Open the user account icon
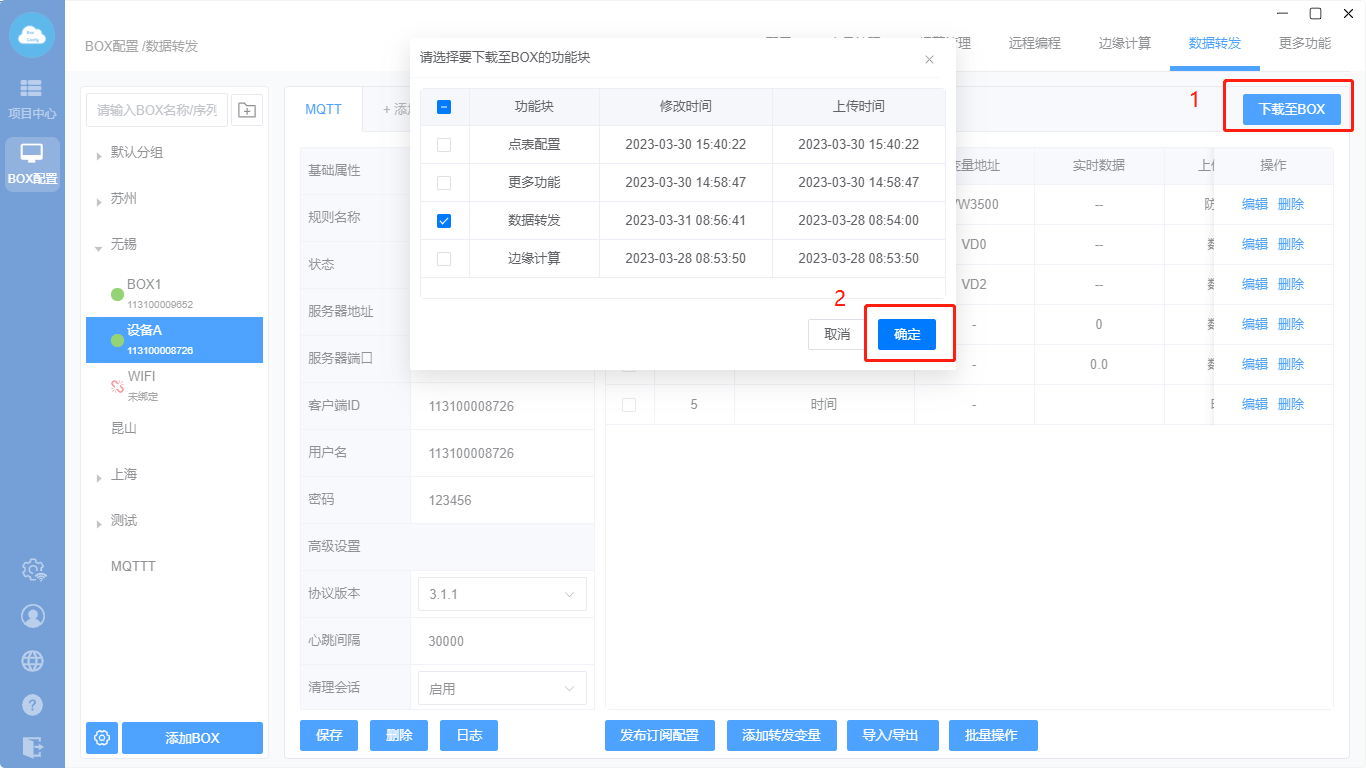 pyautogui.click(x=33, y=616)
